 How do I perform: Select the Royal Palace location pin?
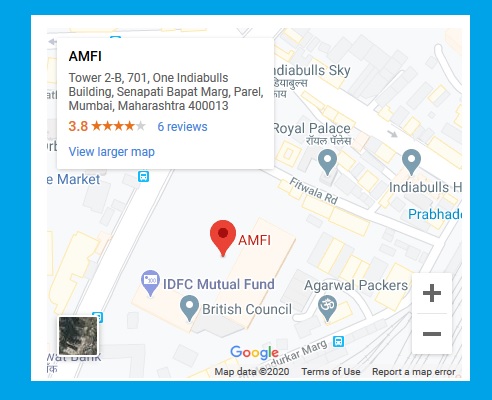pos(327,162)
